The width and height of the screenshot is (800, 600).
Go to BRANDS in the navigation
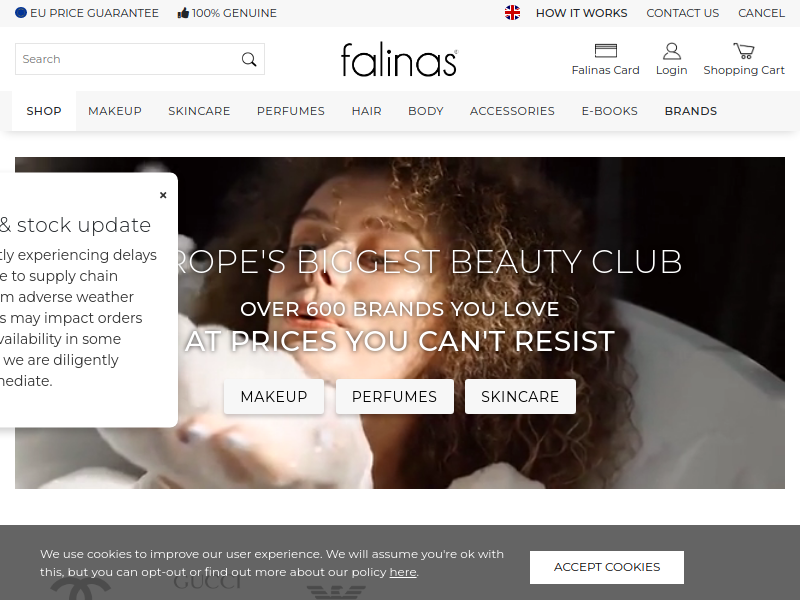[x=691, y=111]
